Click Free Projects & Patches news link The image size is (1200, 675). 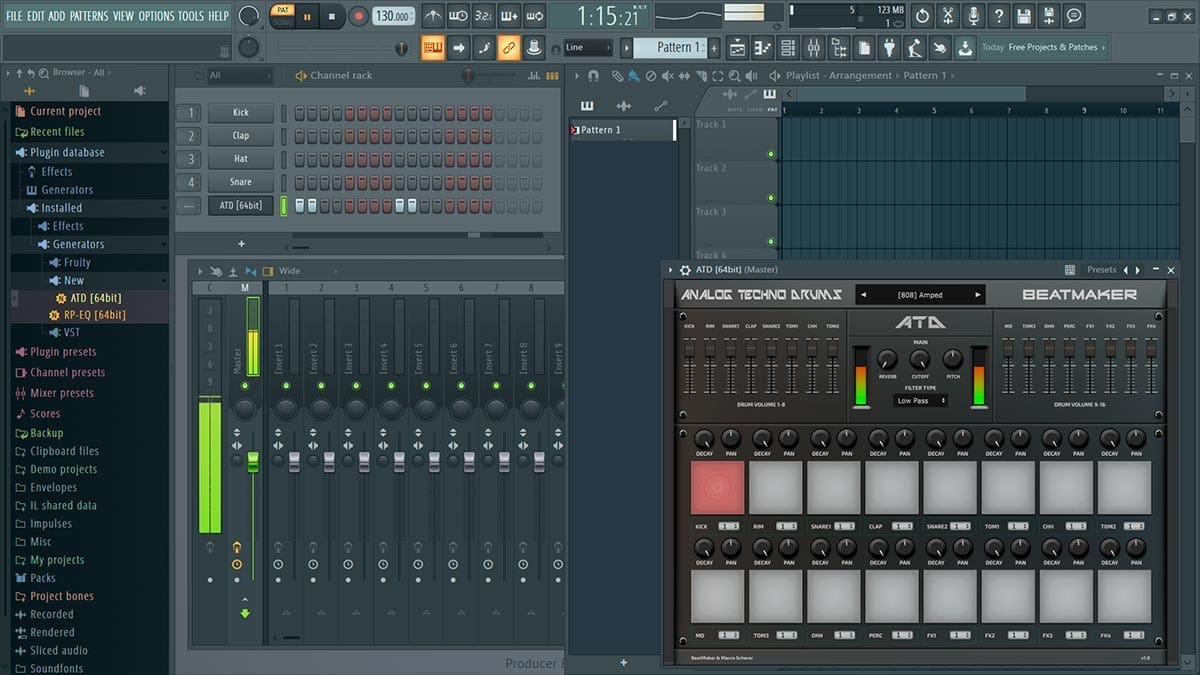(1053, 47)
